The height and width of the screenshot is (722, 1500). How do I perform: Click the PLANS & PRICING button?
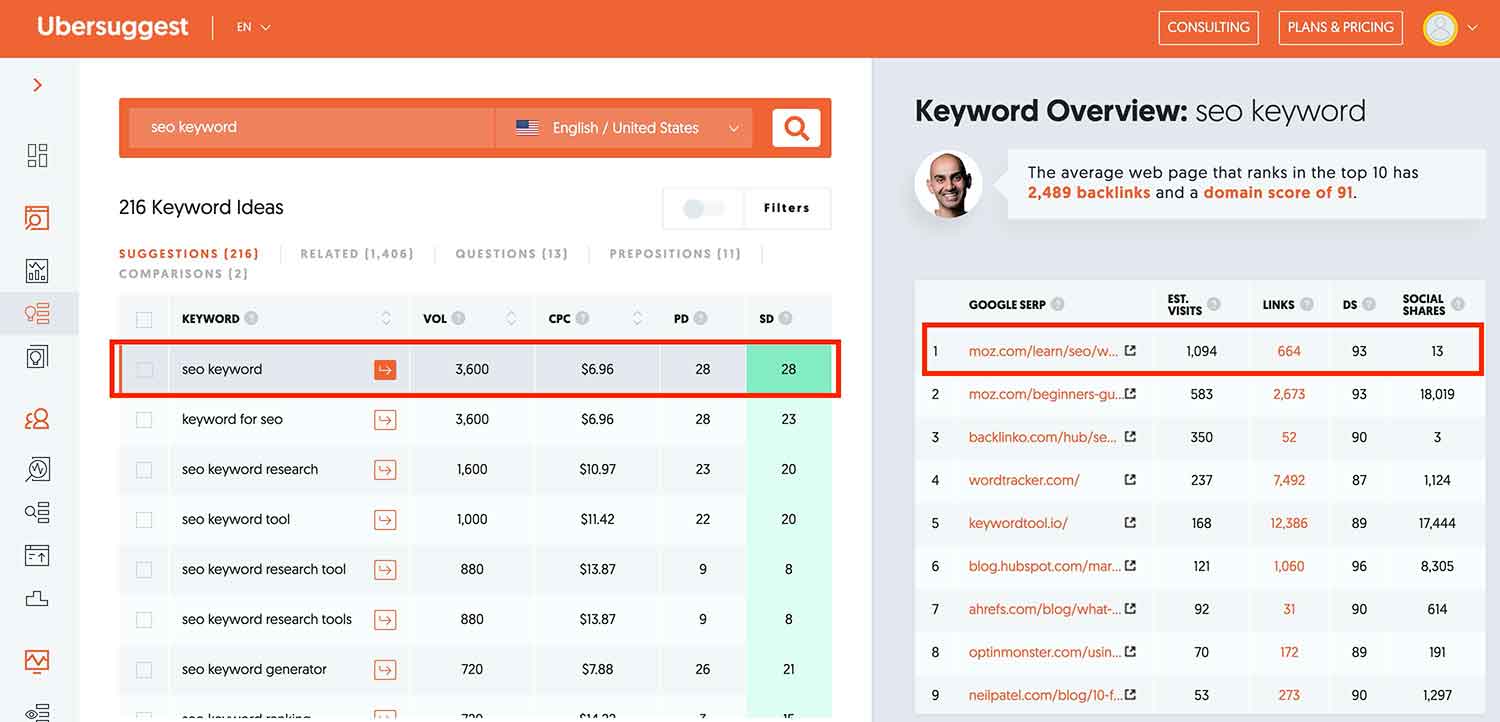(x=1341, y=28)
